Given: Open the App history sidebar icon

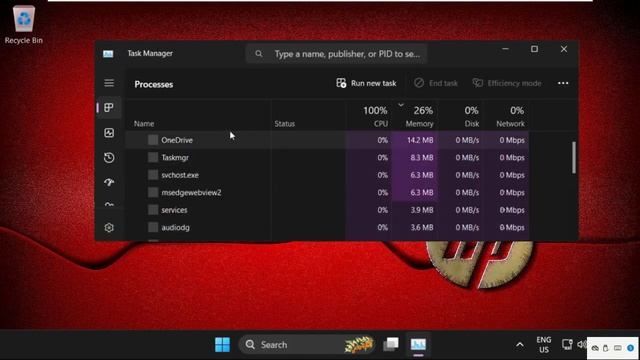Looking at the screenshot, I should pos(109,158).
